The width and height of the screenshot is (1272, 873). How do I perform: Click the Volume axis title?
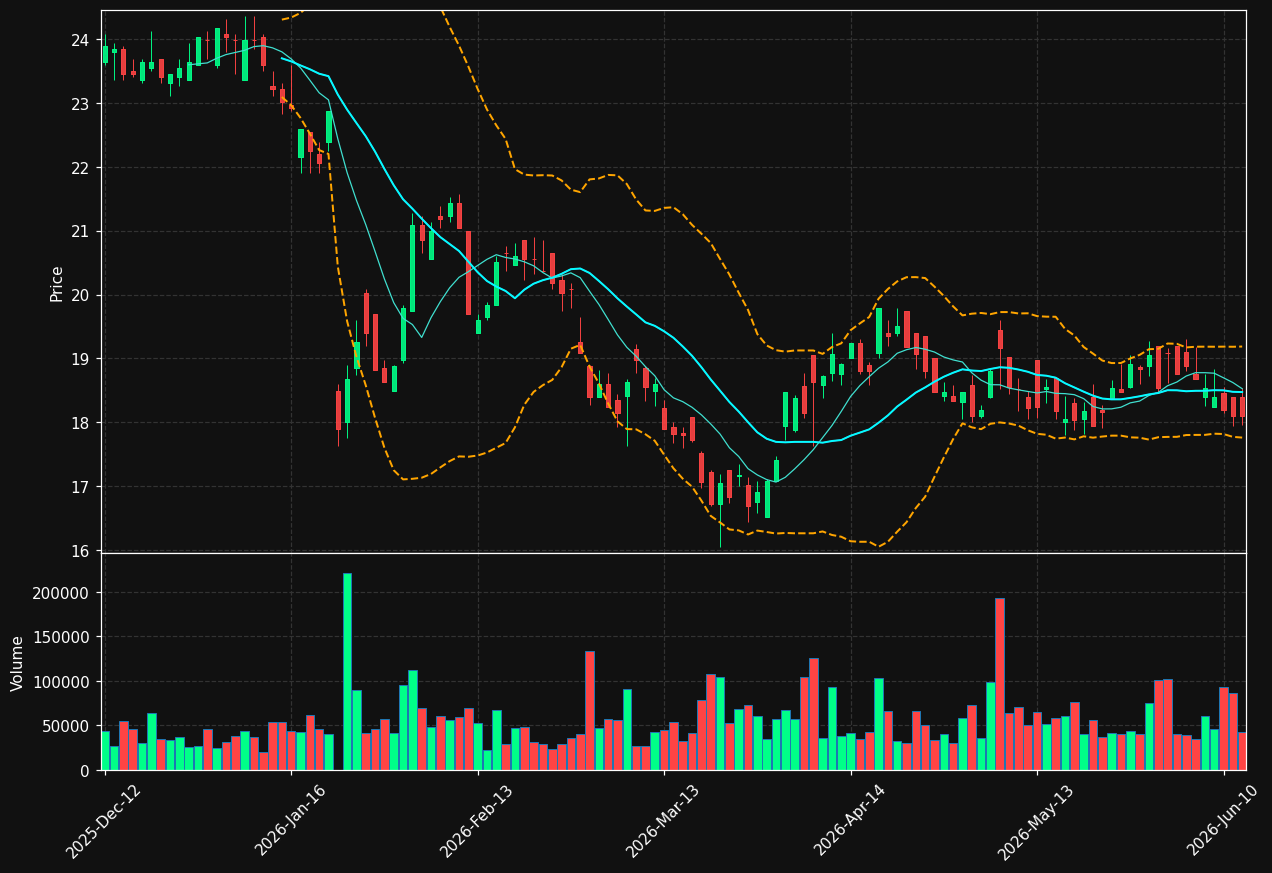coord(18,663)
